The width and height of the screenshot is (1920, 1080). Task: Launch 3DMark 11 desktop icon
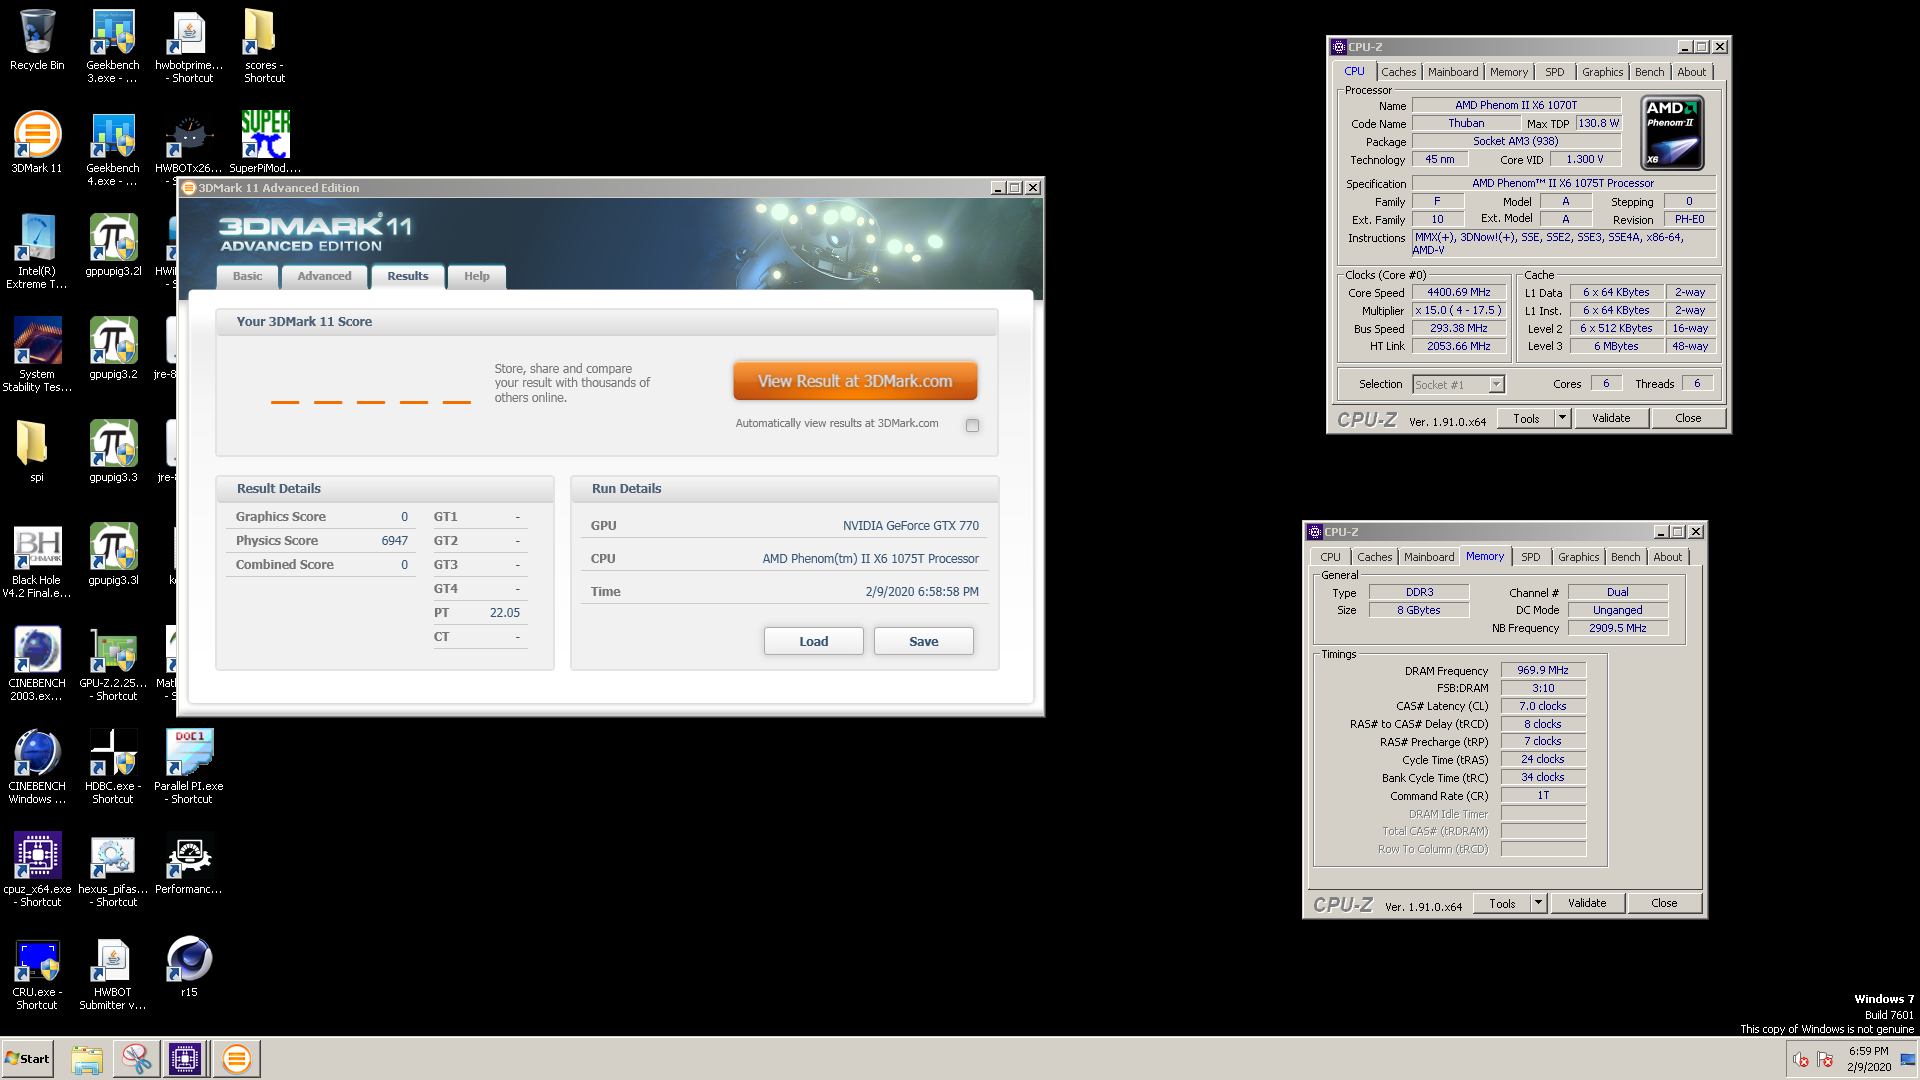37,142
